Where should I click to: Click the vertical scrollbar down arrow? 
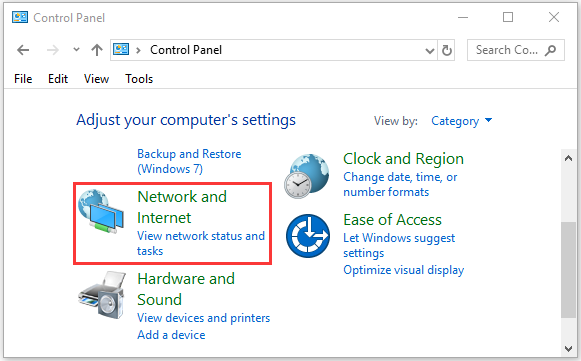click(x=568, y=348)
